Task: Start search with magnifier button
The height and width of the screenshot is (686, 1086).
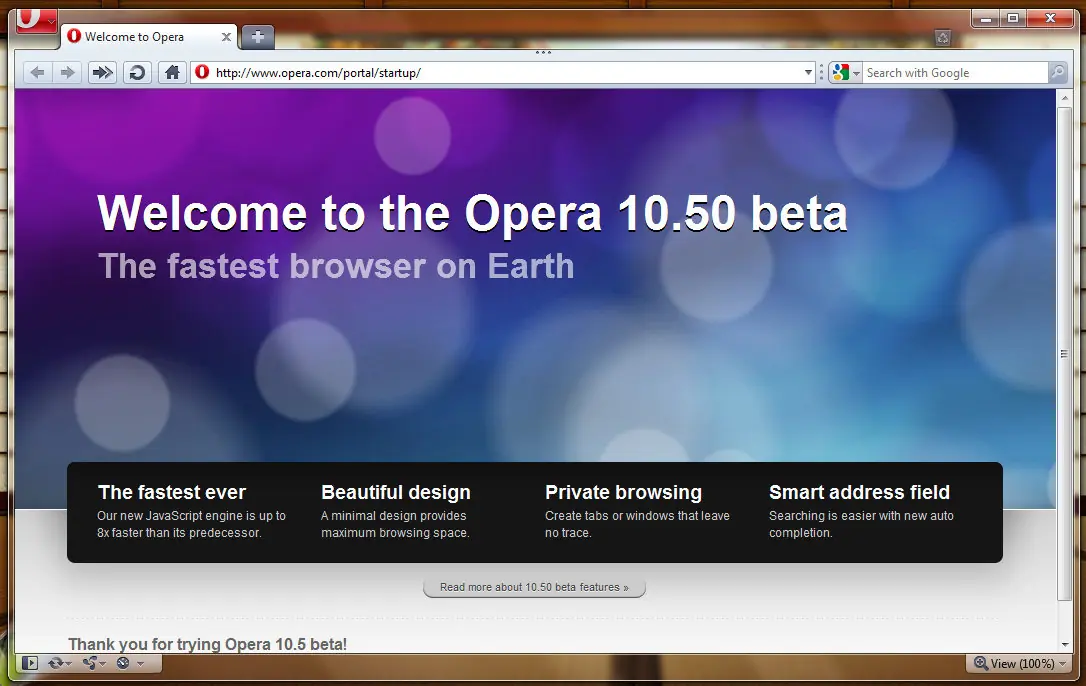Action: pos(1058,72)
